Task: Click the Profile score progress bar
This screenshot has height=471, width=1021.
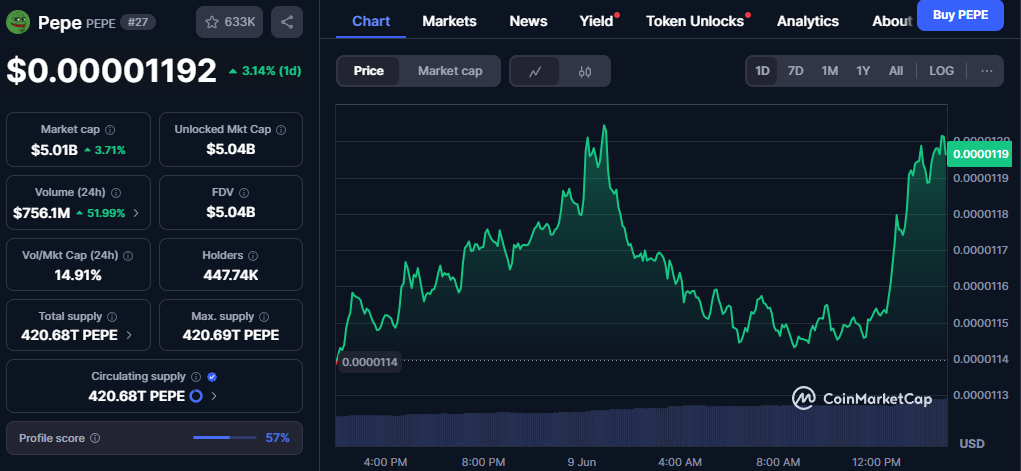Action: click(225, 438)
